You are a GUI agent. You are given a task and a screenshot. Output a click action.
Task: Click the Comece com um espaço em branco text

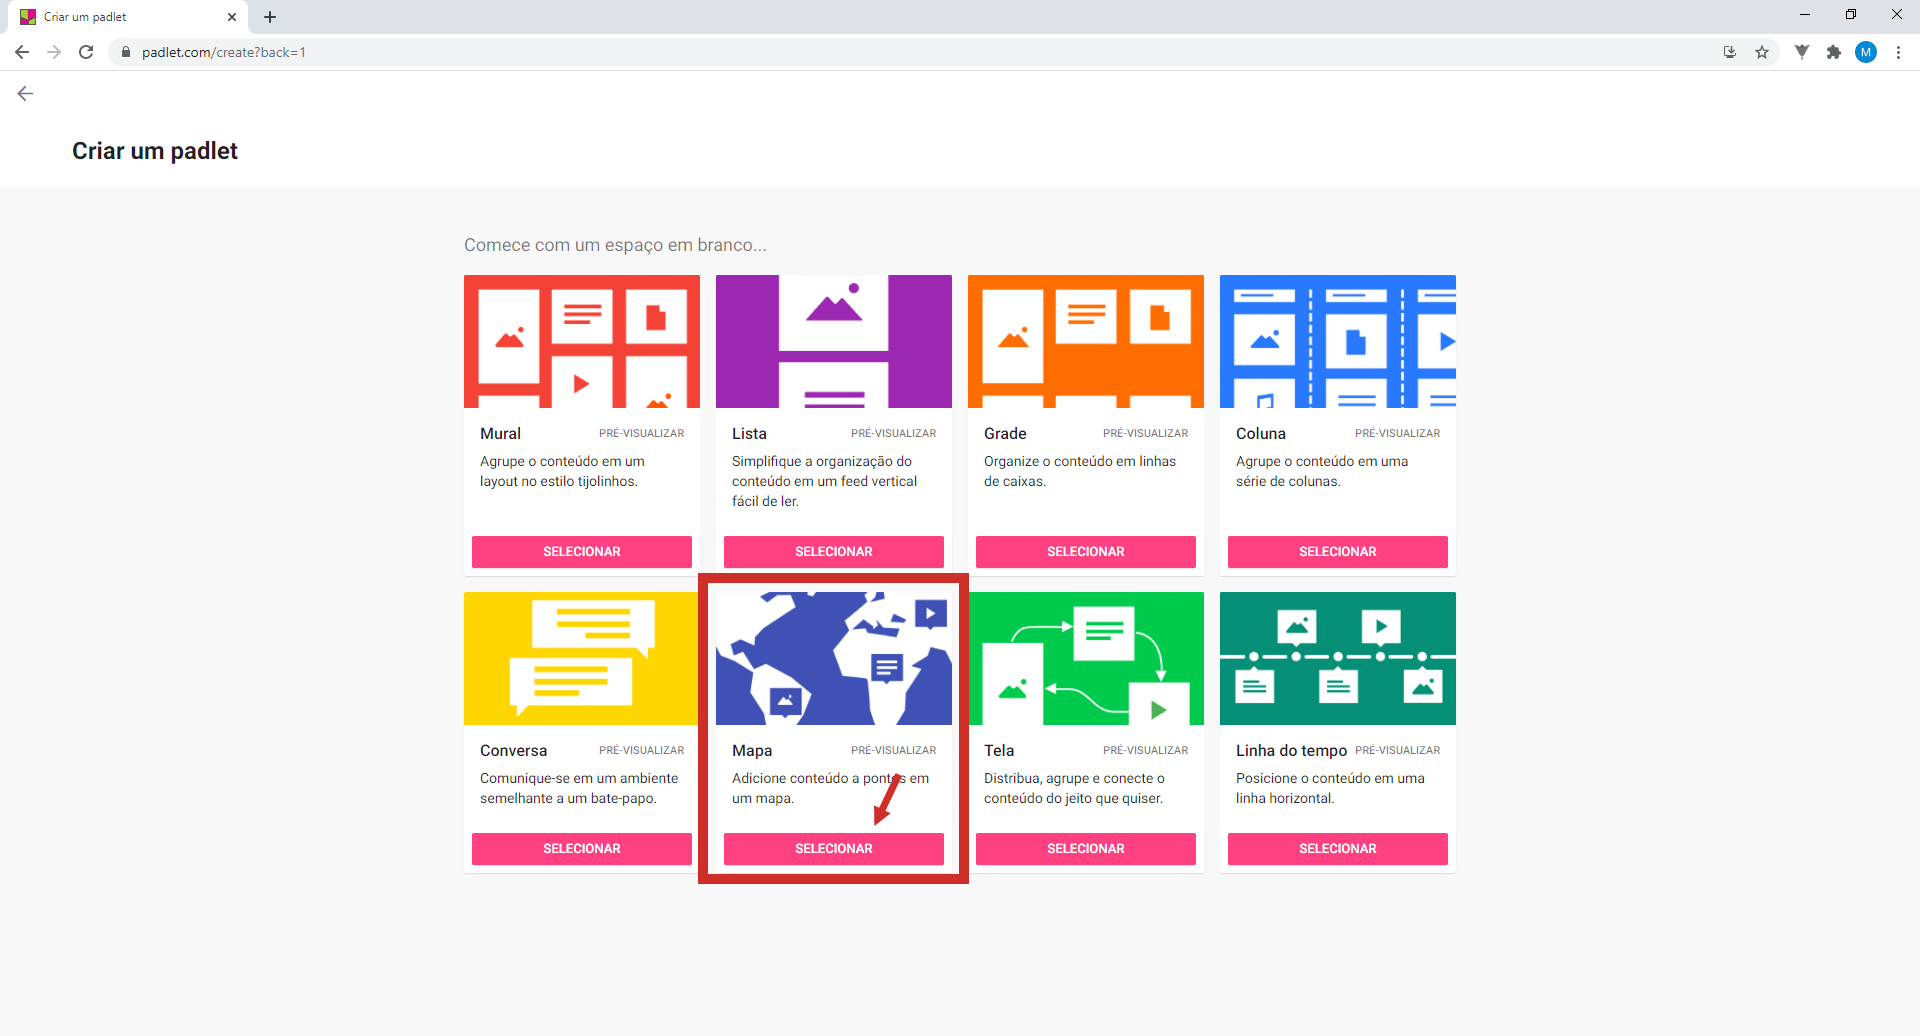click(615, 245)
